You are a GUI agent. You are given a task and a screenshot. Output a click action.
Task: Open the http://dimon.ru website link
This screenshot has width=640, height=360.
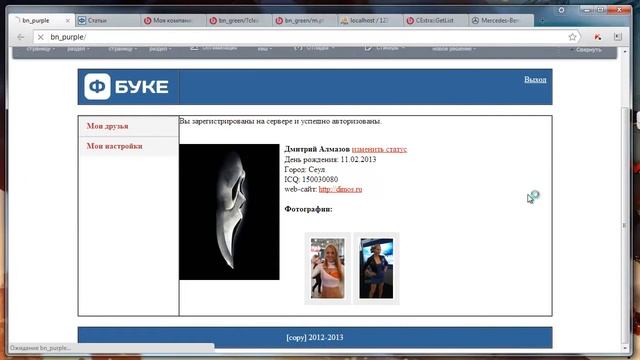point(340,189)
